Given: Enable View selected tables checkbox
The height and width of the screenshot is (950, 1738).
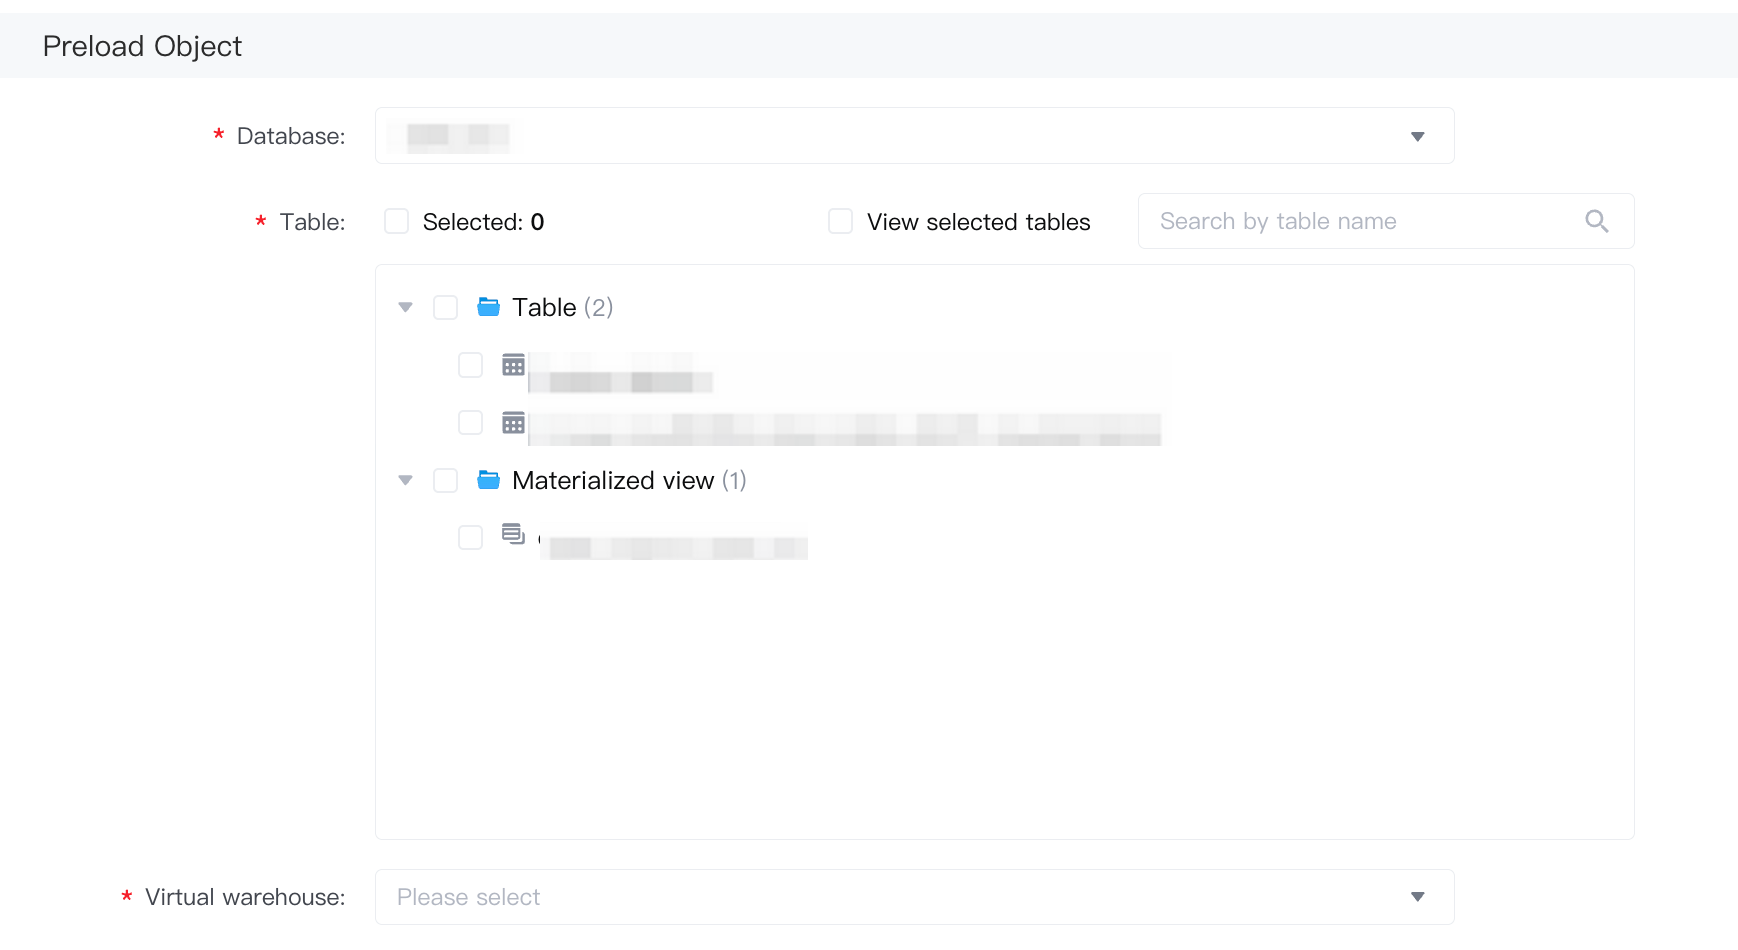Looking at the screenshot, I should (x=841, y=221).
